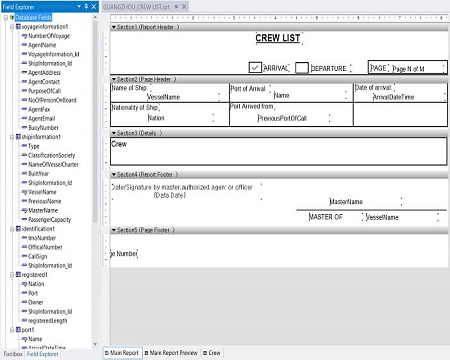Viewport: 450px width, 360px height.
Task: Switch to the Main Report Preview tab
Action: 171,353
